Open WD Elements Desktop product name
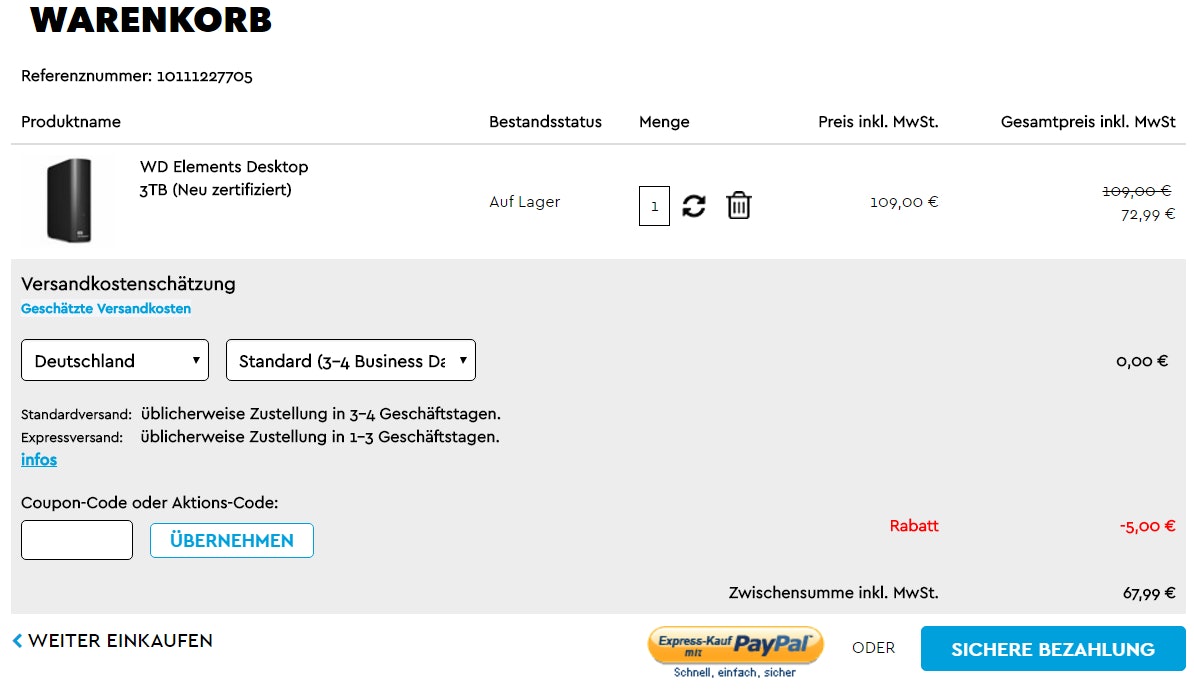This screenshot has height=690, width=1194. coord(224,167)
